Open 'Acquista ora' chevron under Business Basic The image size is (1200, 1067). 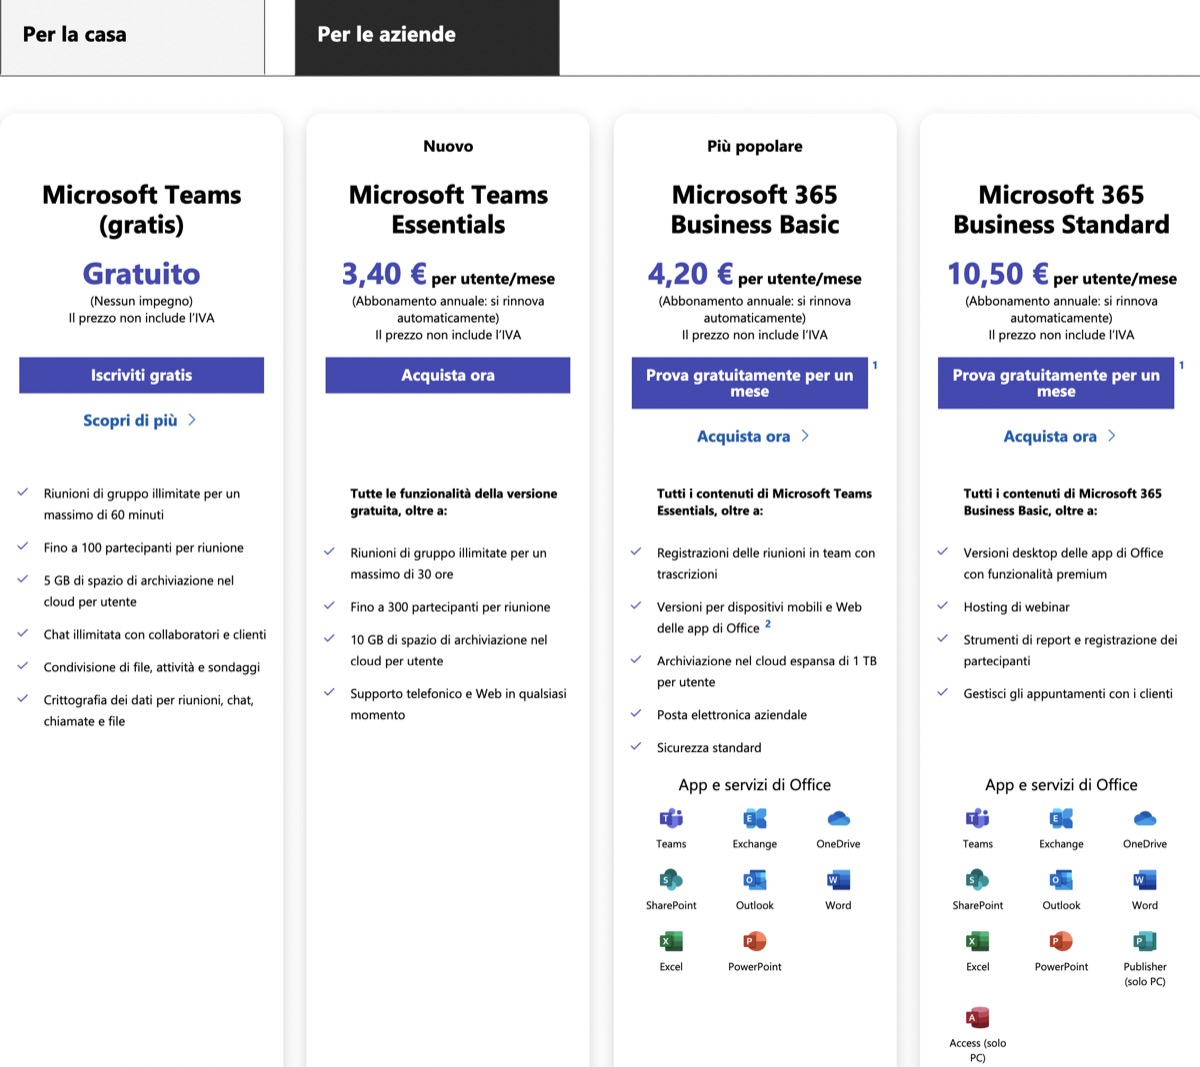(806, 435)
